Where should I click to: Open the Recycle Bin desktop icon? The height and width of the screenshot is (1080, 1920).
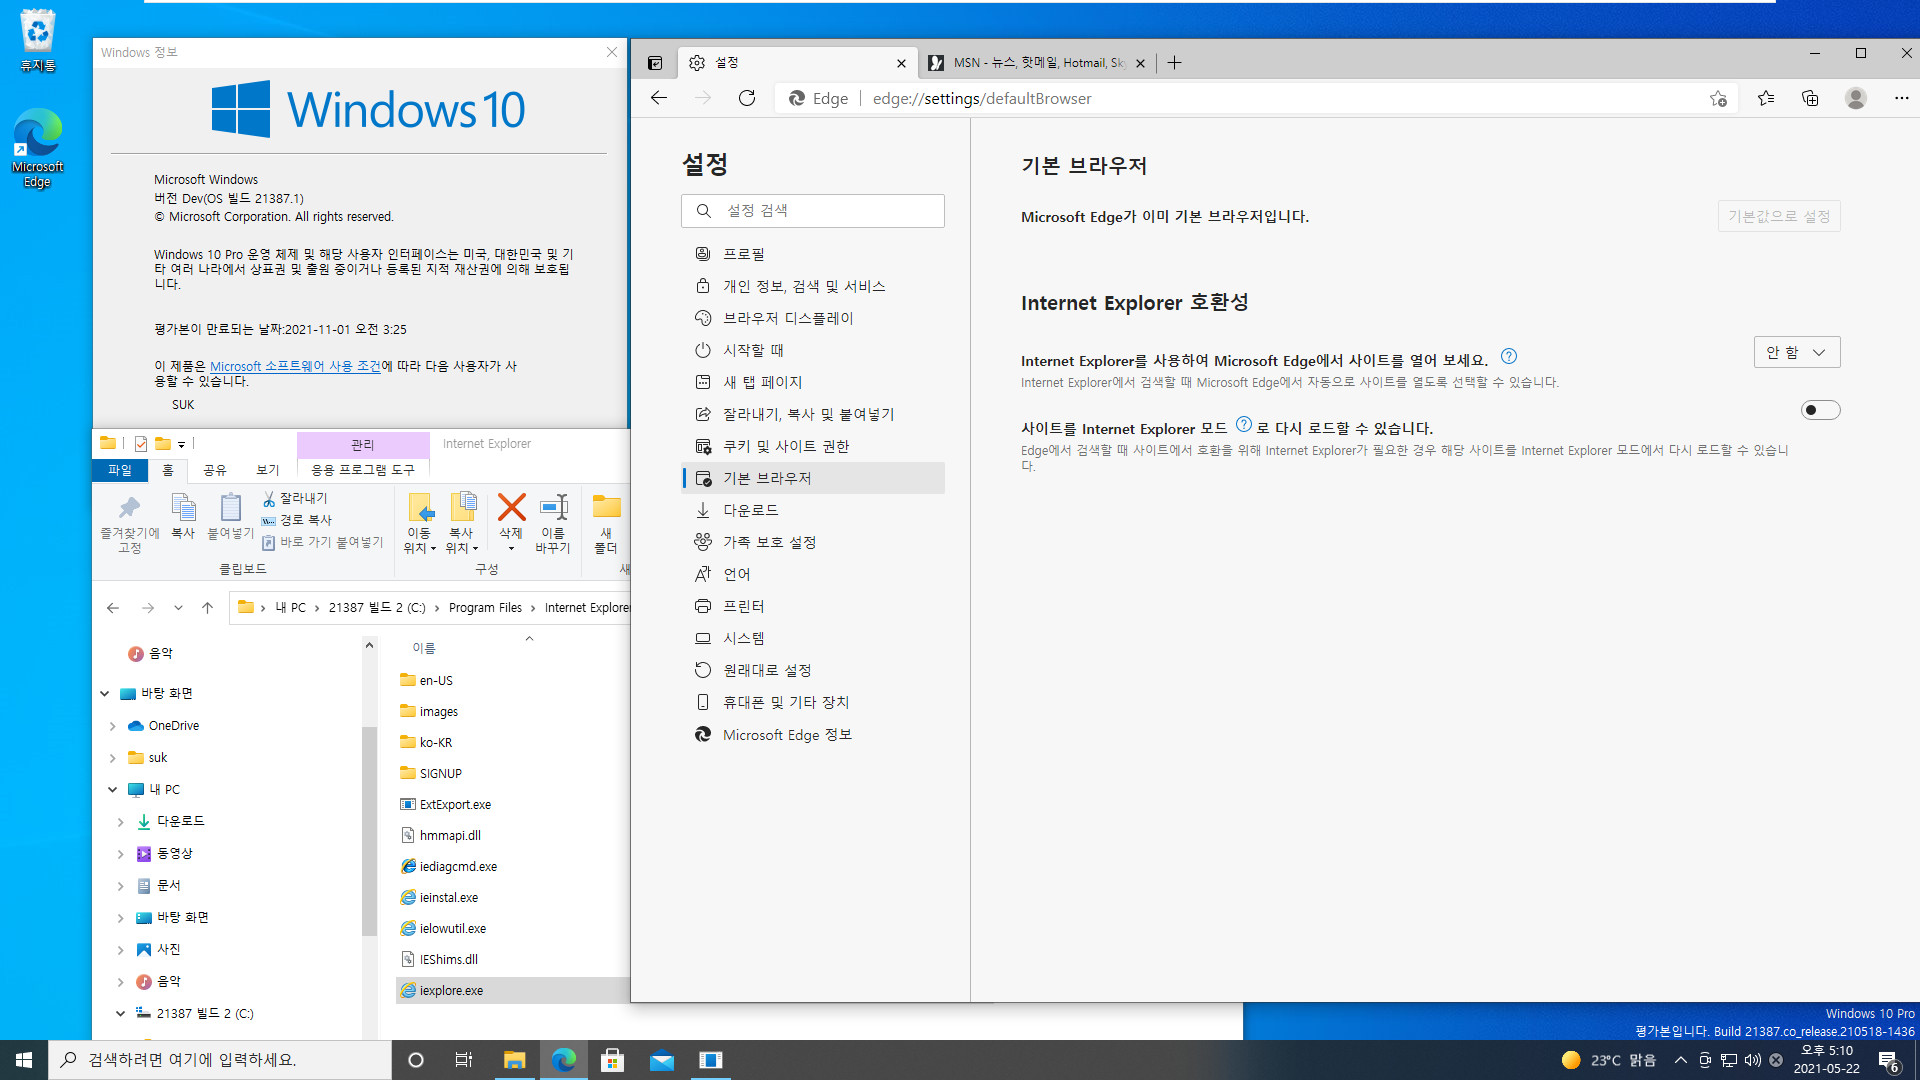38,42
